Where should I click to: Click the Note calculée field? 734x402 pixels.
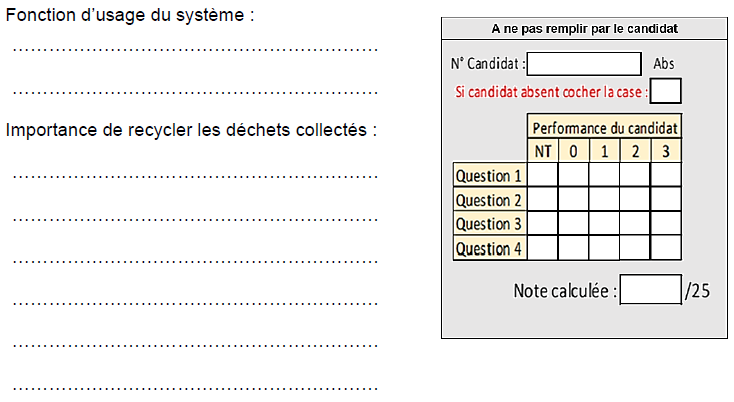pos(650,290)
